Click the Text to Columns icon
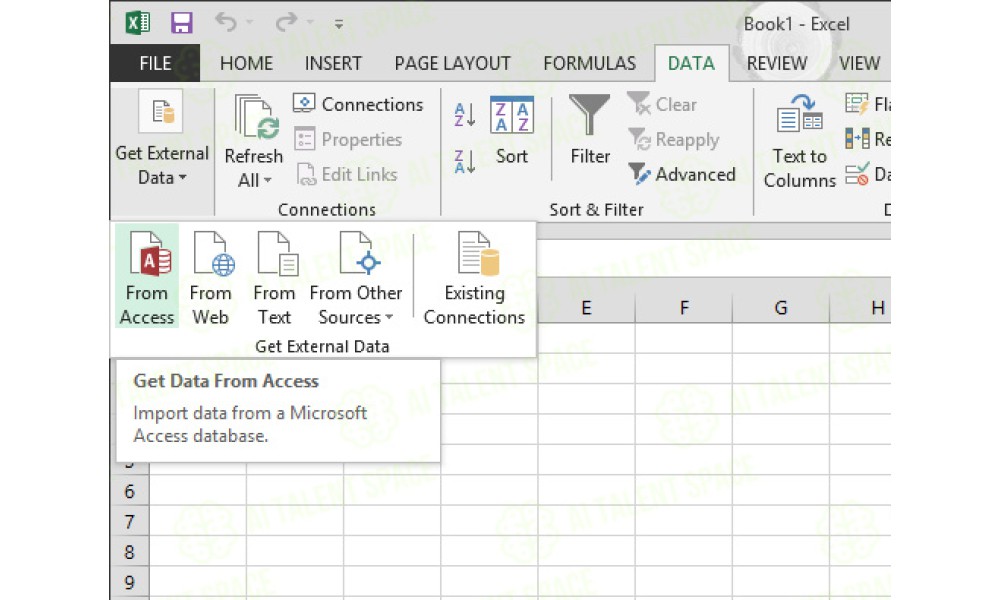Image resolution: width=1000 pixels, height=600 pixels. [x=799, y=113]
